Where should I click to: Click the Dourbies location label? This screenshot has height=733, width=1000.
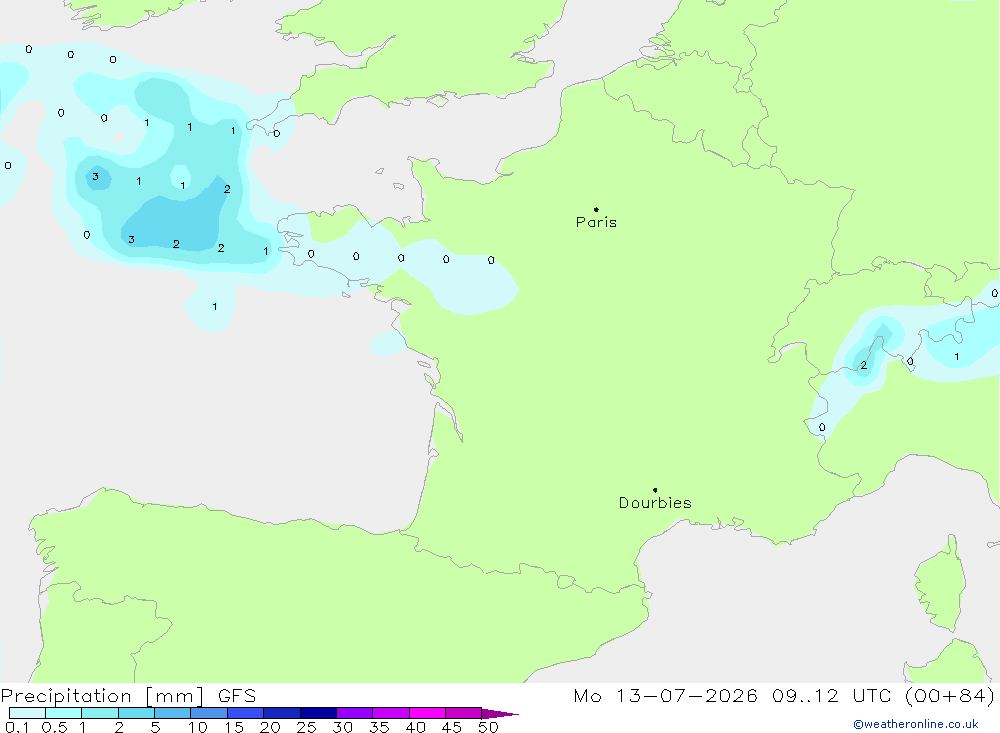655,503
